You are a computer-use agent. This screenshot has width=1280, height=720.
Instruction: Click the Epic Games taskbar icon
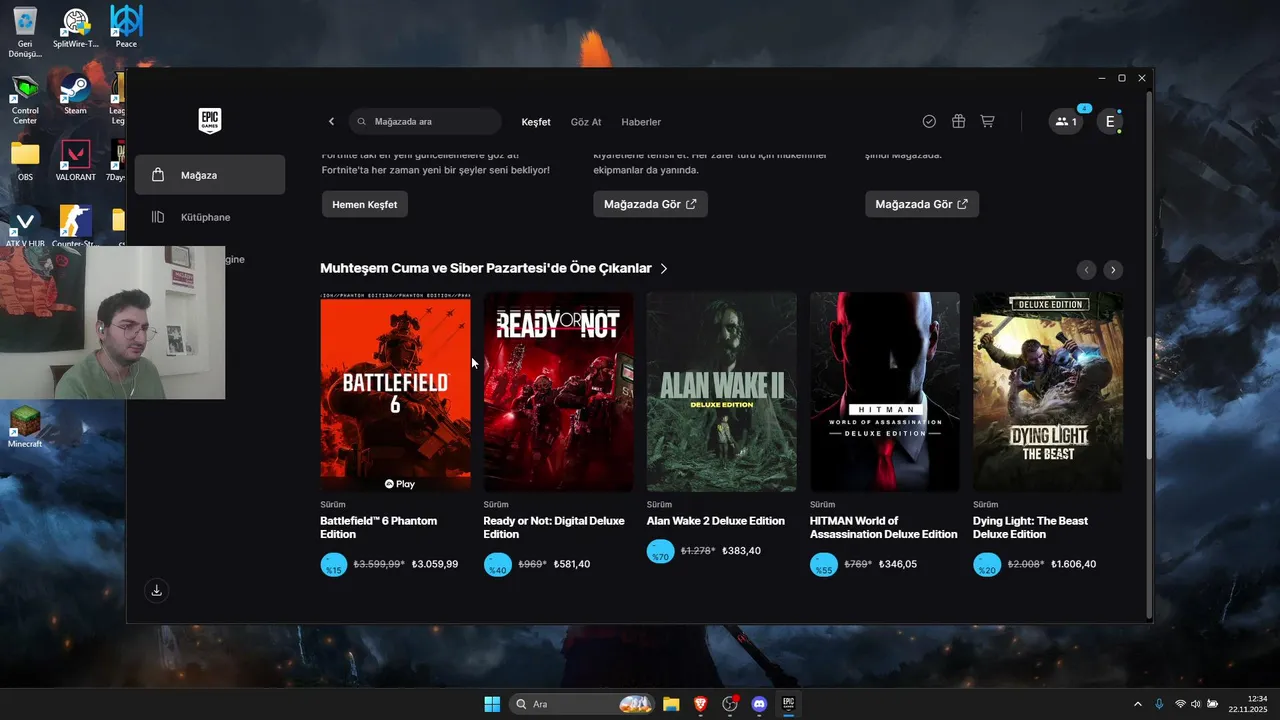788,704
